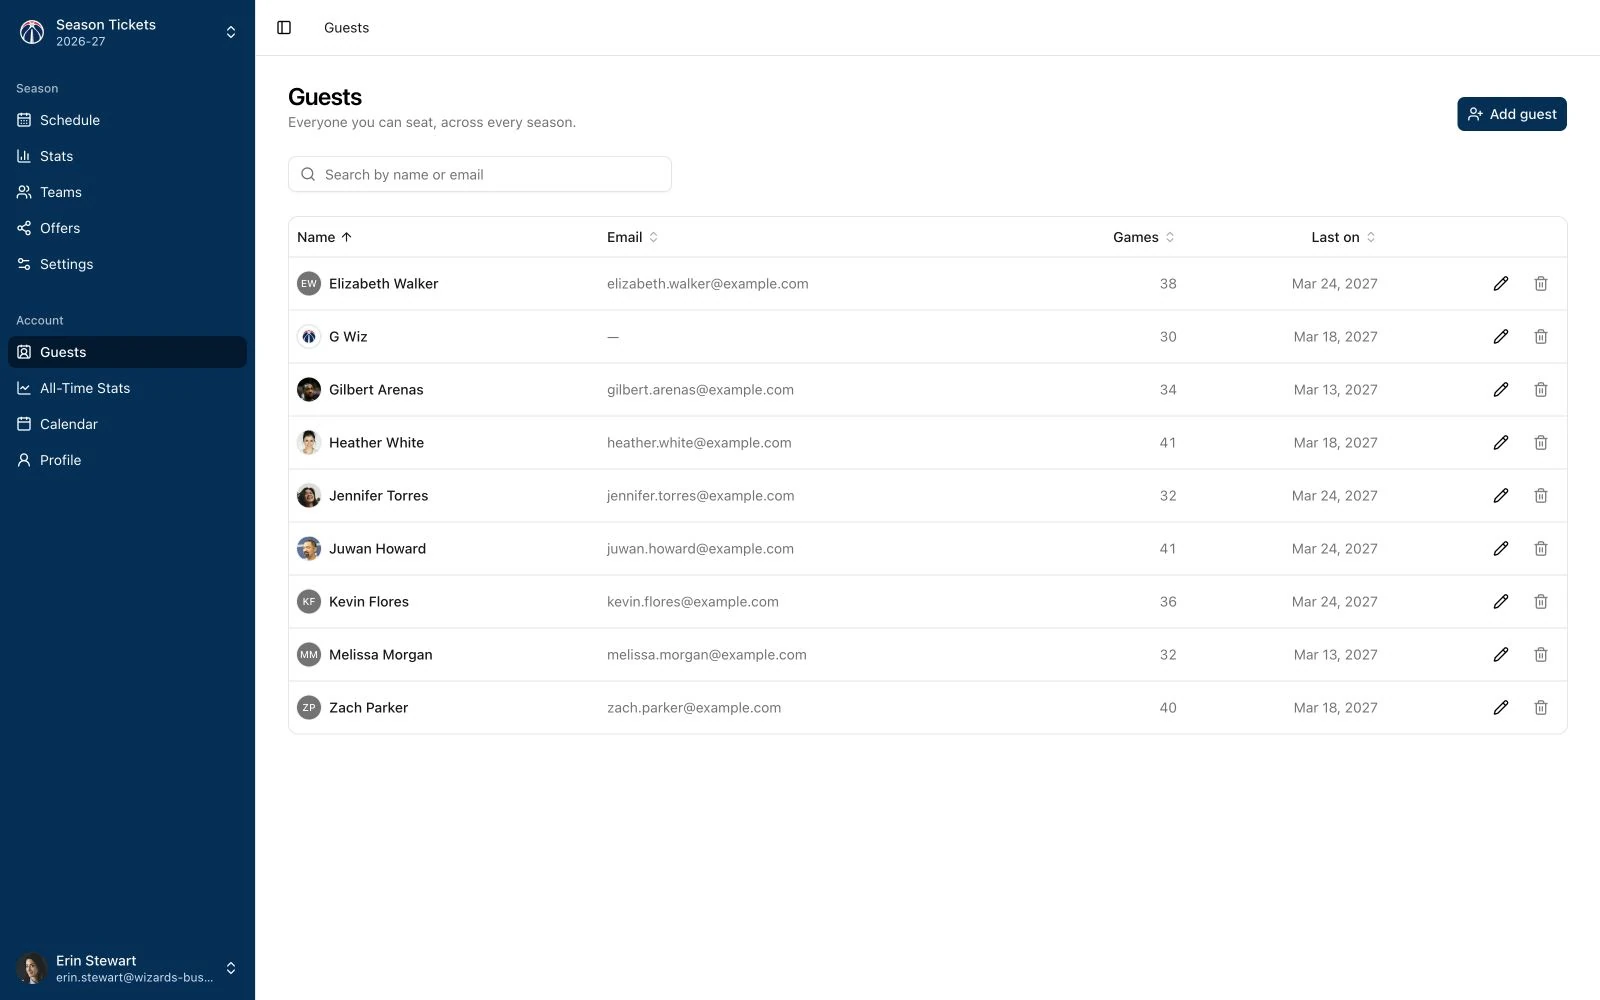Viewport: 1600px width, 1000px height.
Task: Click Juwan Howard's avatar photo
Action: 309,549
